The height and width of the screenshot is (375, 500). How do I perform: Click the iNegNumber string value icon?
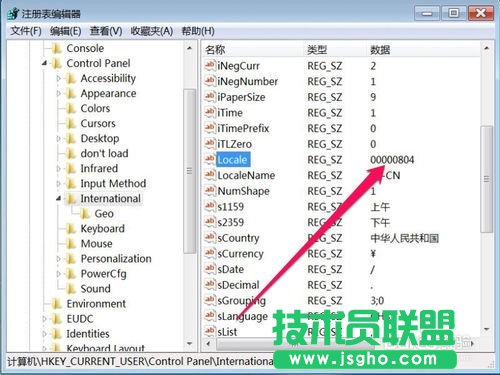[x=210, y=81]
